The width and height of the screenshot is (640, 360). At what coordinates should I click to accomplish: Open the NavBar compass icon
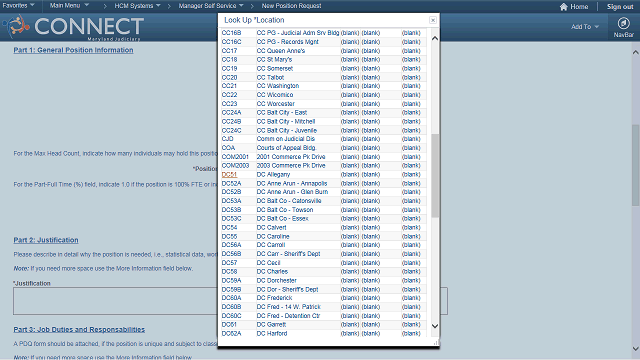[623, 23]
